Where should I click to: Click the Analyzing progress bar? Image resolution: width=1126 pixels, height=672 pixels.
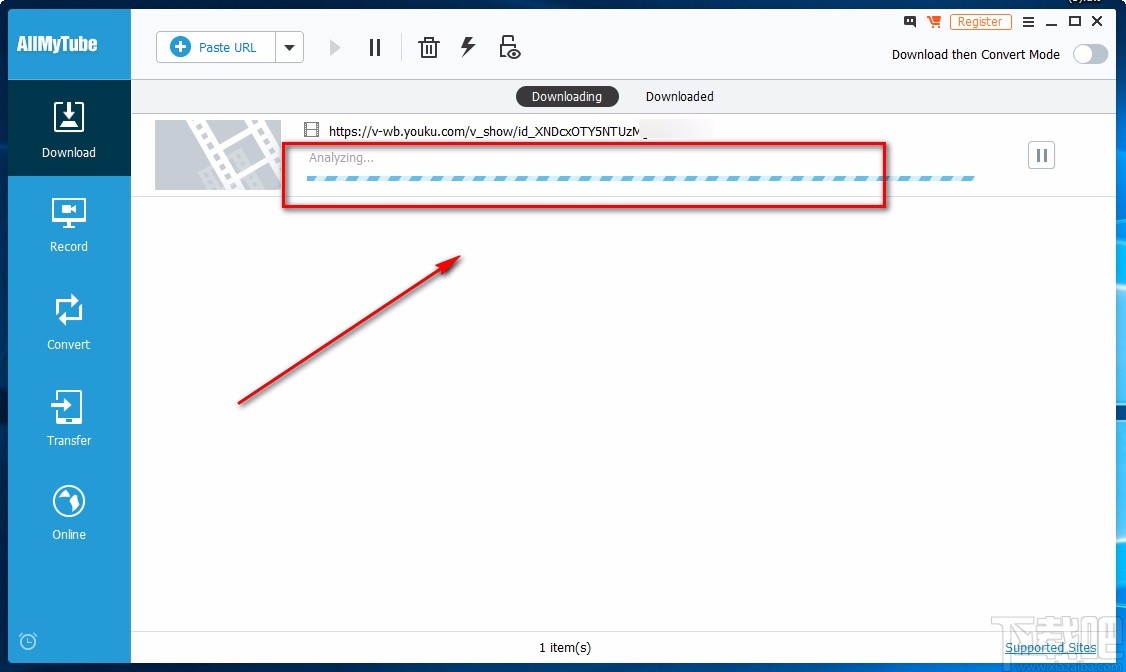click(641, 178)
